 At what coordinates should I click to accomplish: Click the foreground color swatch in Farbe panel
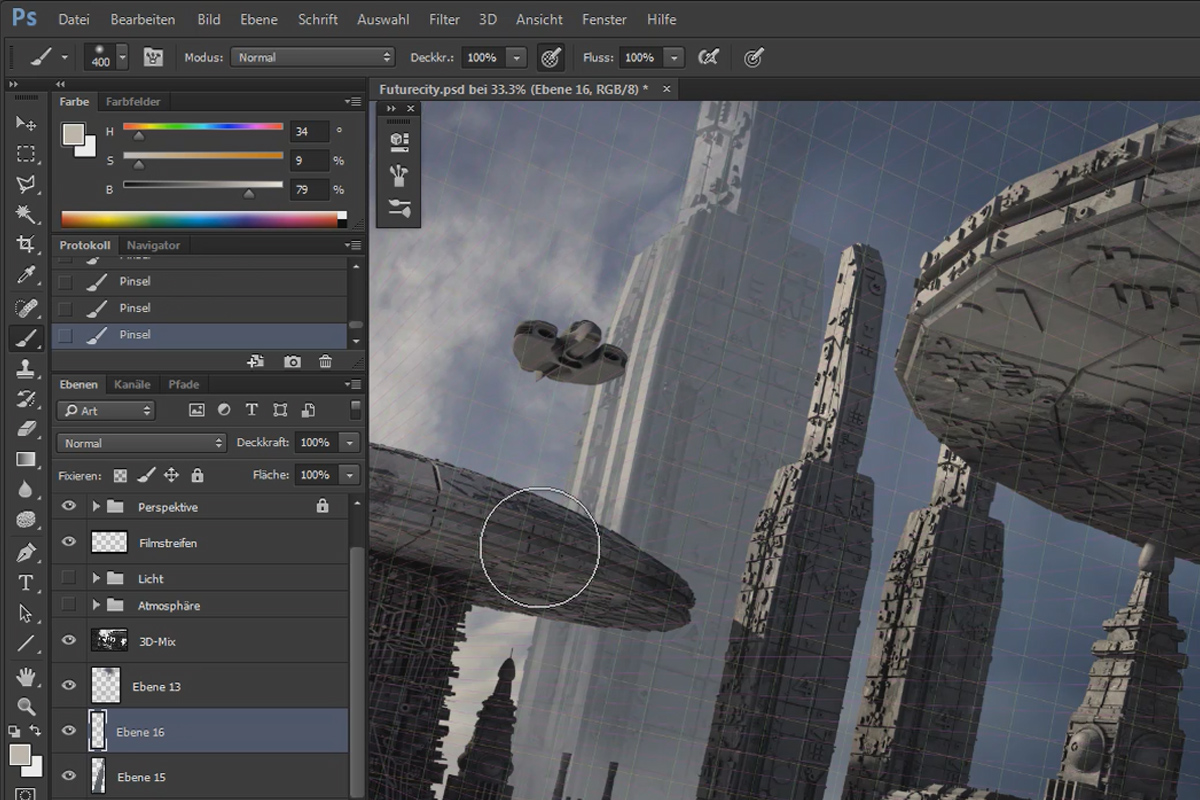pyautogui.click(x=74, y=134)
